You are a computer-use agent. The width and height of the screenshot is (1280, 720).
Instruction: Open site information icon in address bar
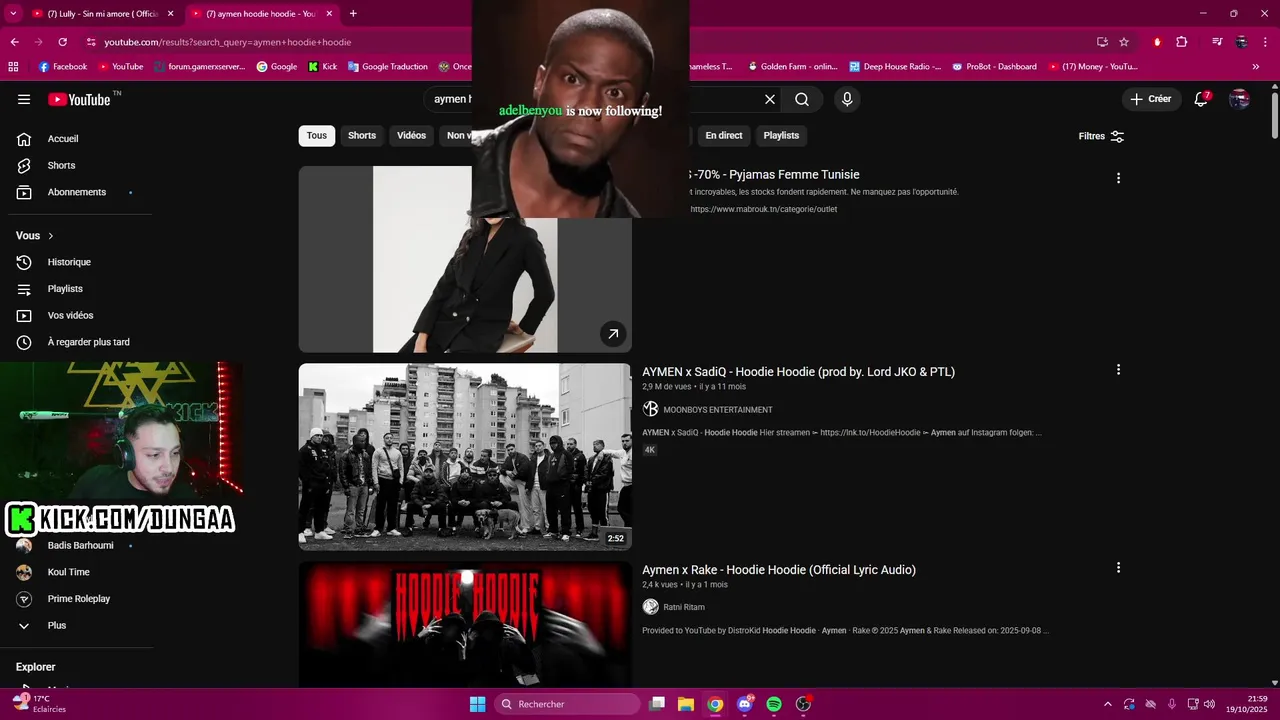[91, 42]
